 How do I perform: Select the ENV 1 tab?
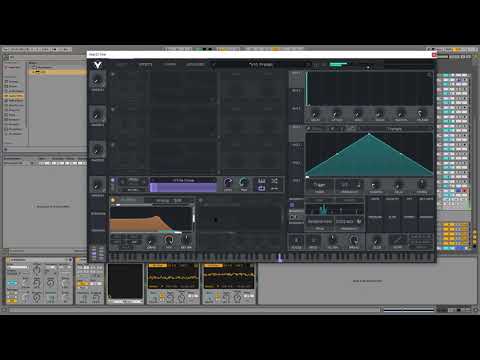pyautogui.click(x=296, y=79)
